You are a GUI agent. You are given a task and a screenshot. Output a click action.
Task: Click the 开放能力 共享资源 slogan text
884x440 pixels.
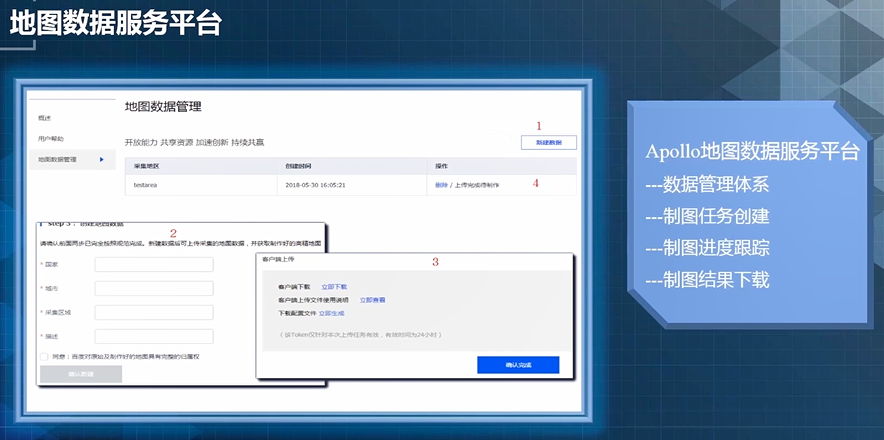coord(195,143)
